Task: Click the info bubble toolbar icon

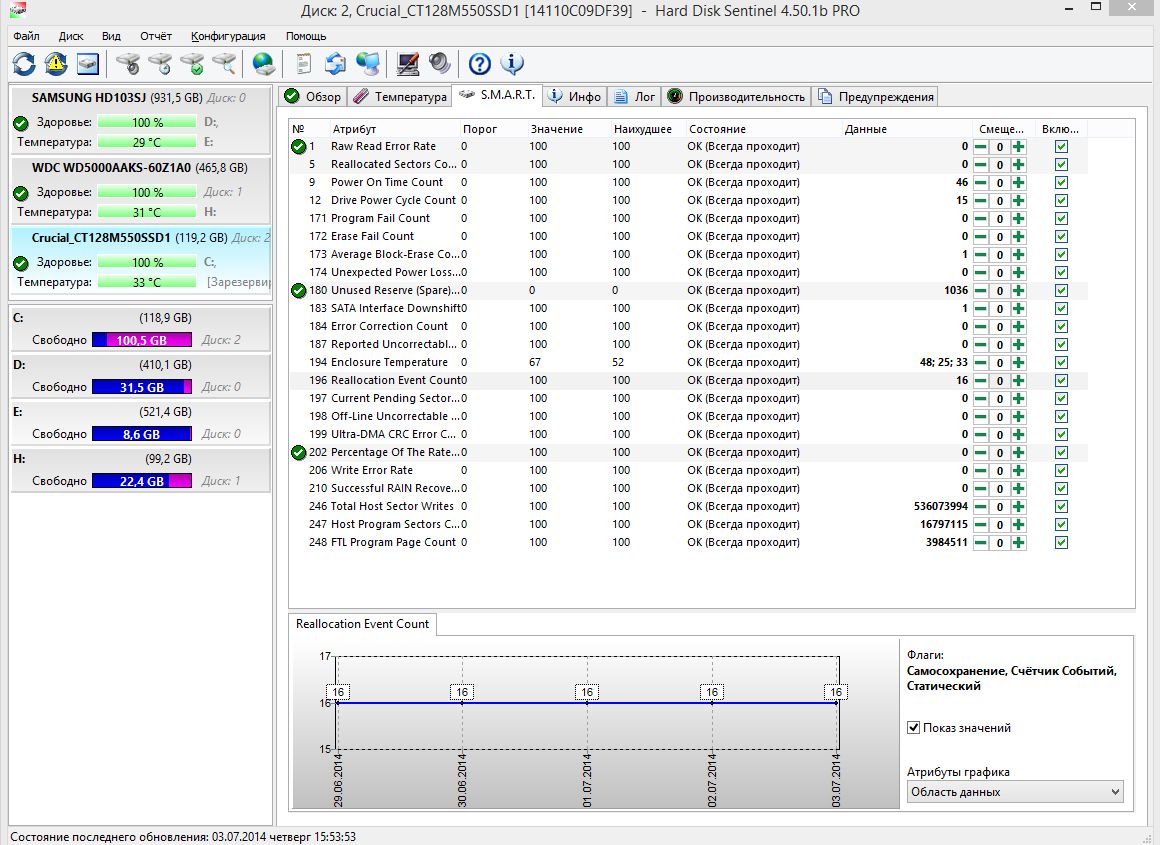Action: 512,64
